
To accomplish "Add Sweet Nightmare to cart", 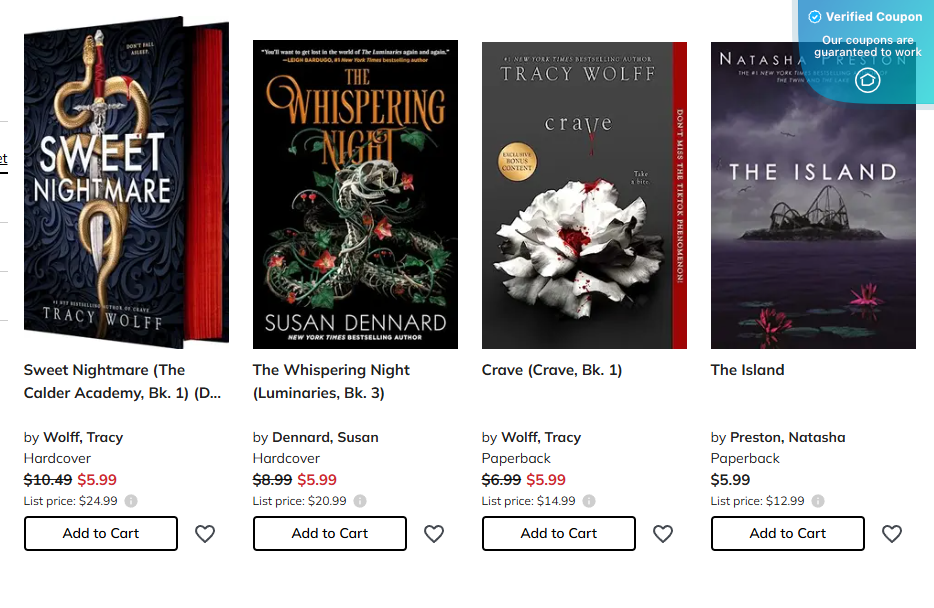I will [100, 534].
